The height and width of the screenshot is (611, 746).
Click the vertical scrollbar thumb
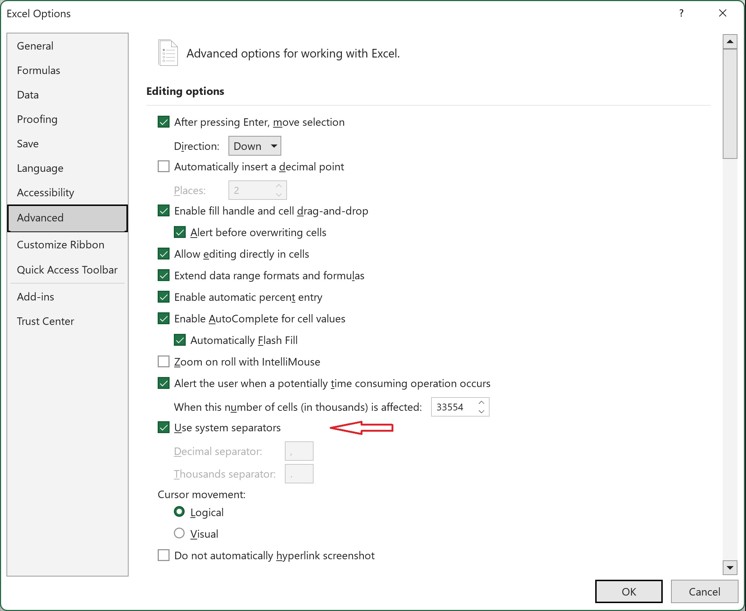click(730, 104)
